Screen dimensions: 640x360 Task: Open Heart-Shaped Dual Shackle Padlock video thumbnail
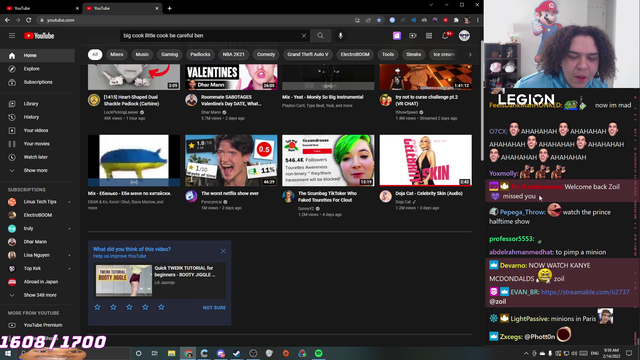tap(134, 77)
